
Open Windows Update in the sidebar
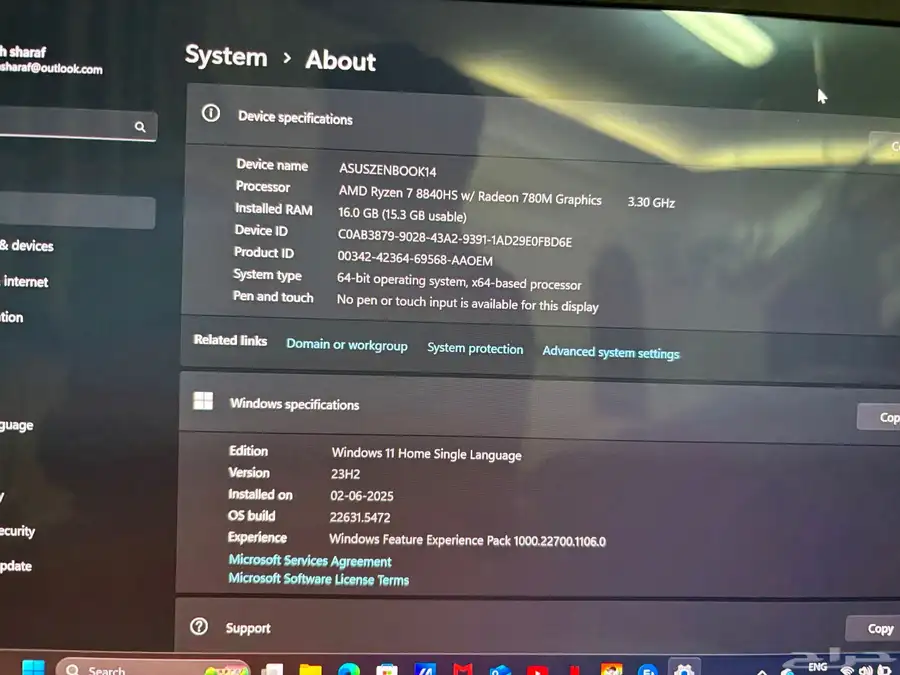[16, 566]
